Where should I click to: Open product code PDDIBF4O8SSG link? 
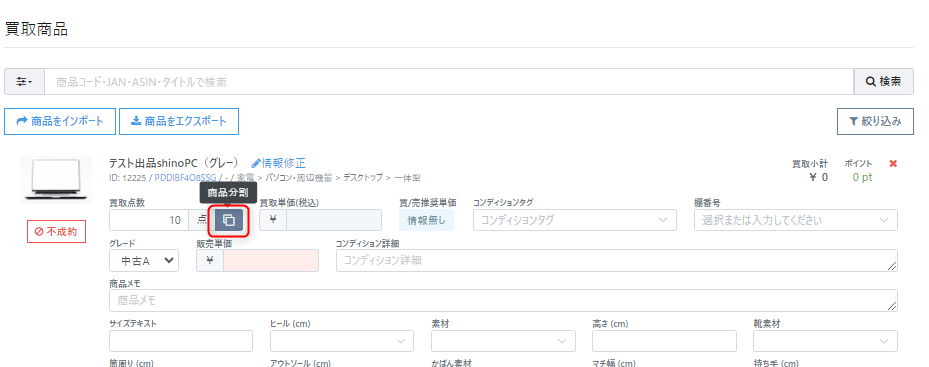point(185,177)
